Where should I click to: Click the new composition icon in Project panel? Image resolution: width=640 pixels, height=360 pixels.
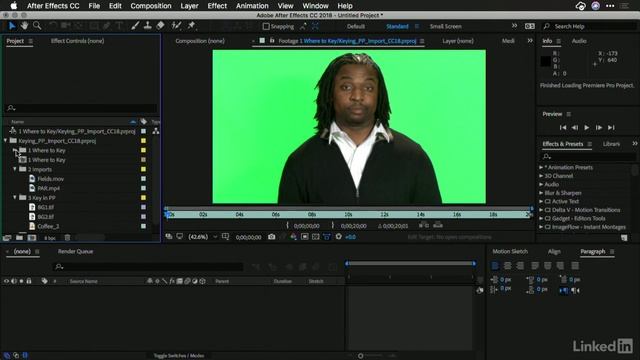32,238
